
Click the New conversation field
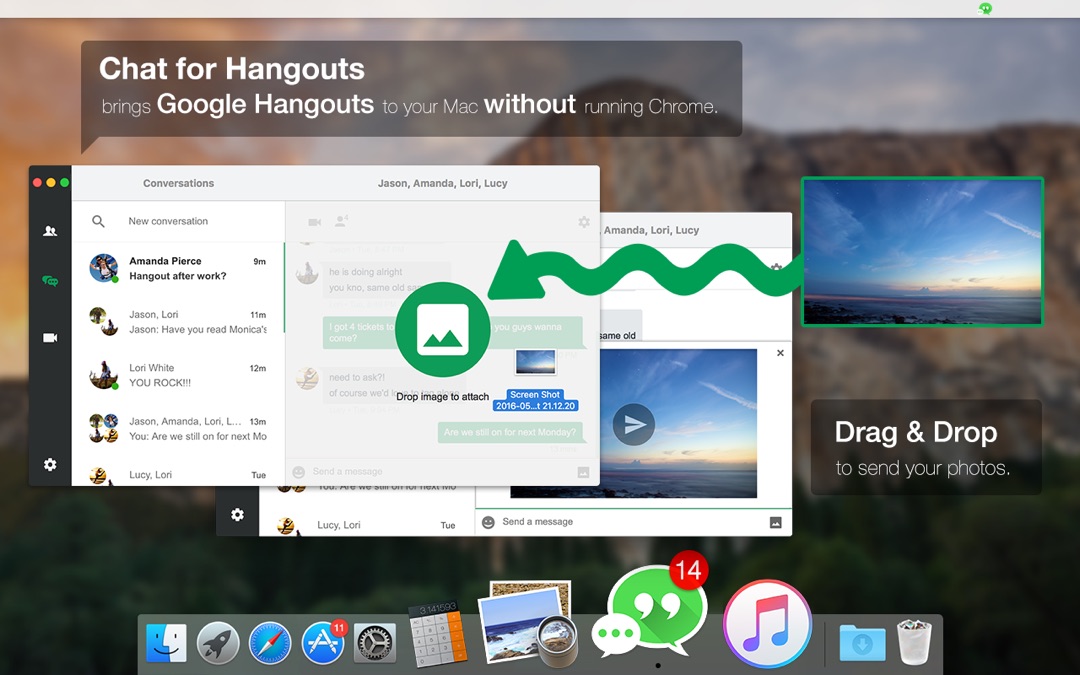[x=168, y=221]
